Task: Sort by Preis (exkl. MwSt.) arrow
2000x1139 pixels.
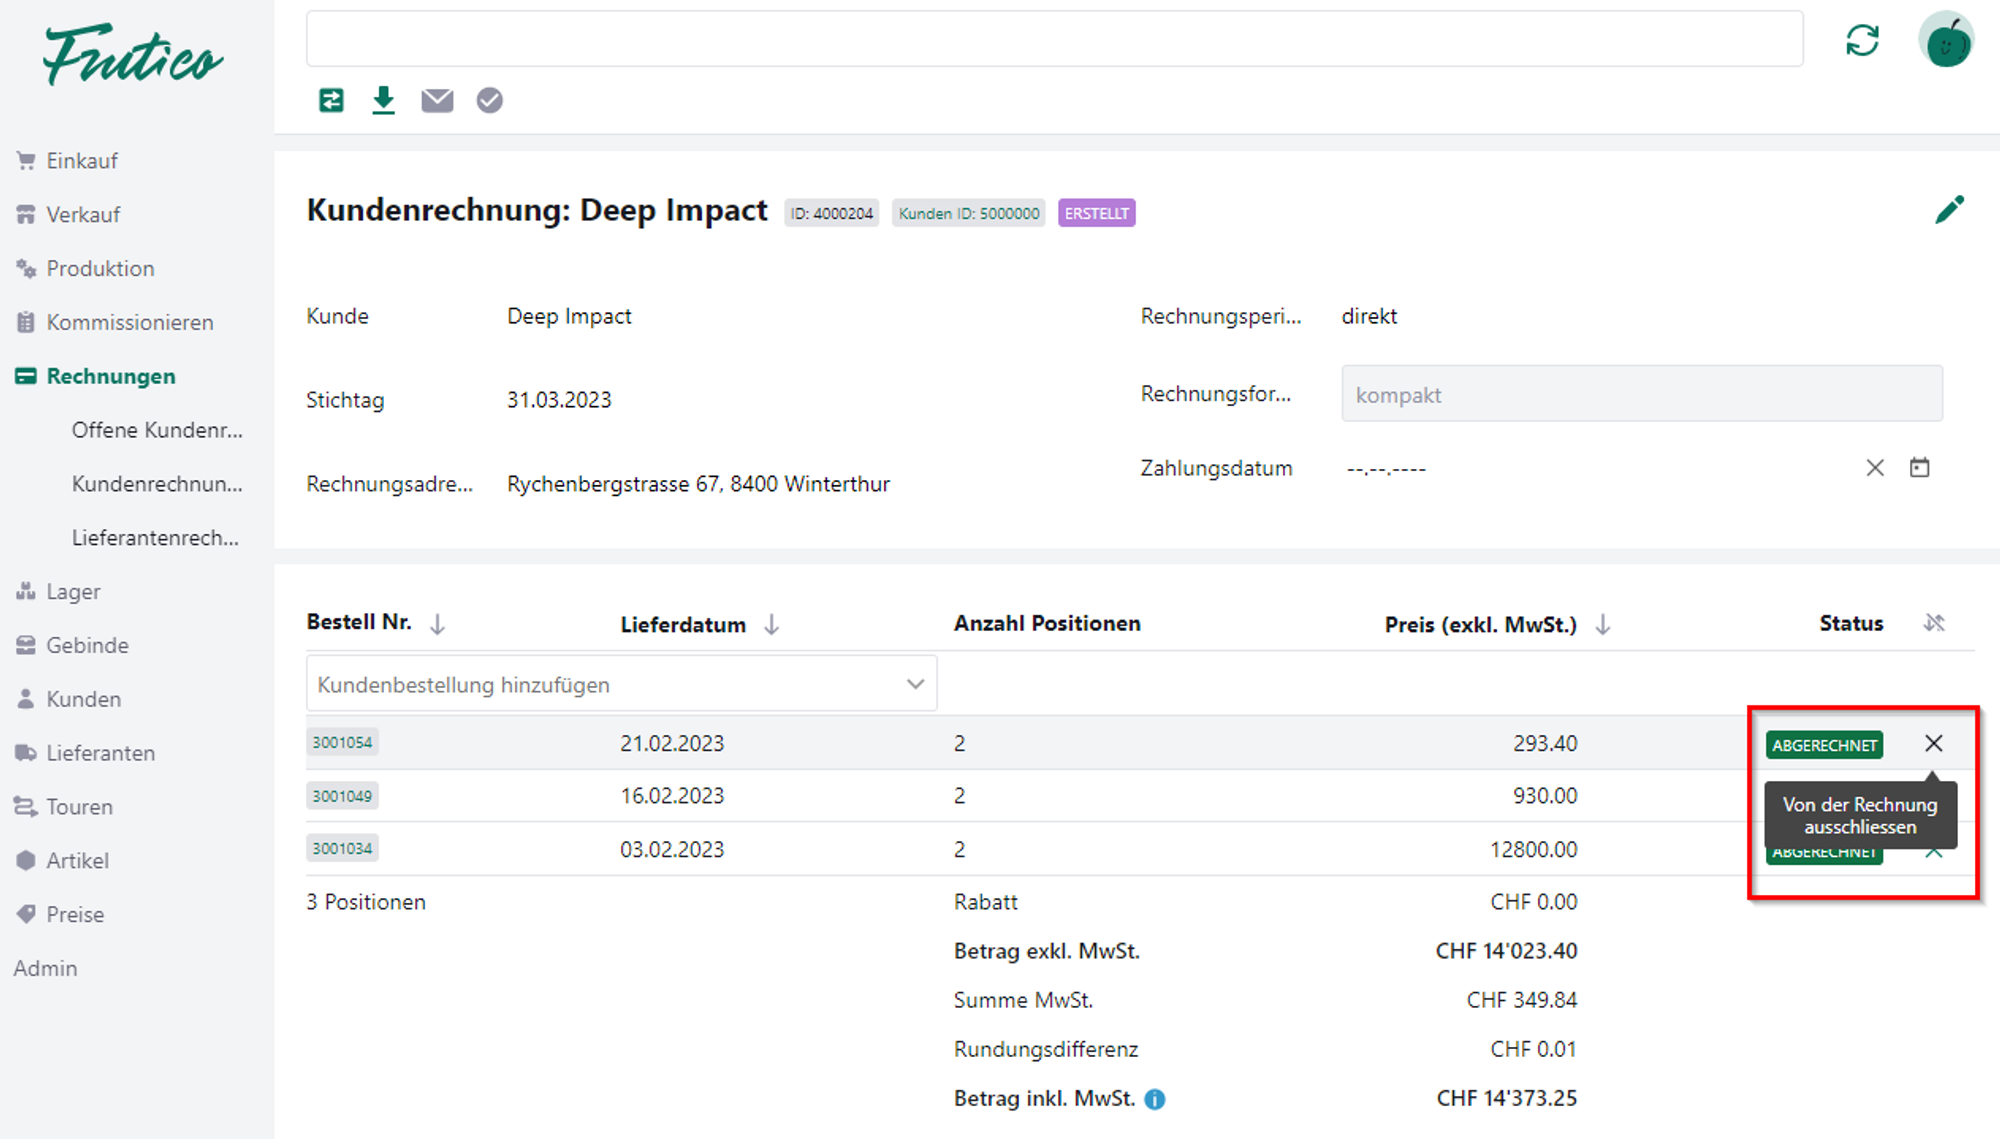Action: click(x=1603, y=625)
